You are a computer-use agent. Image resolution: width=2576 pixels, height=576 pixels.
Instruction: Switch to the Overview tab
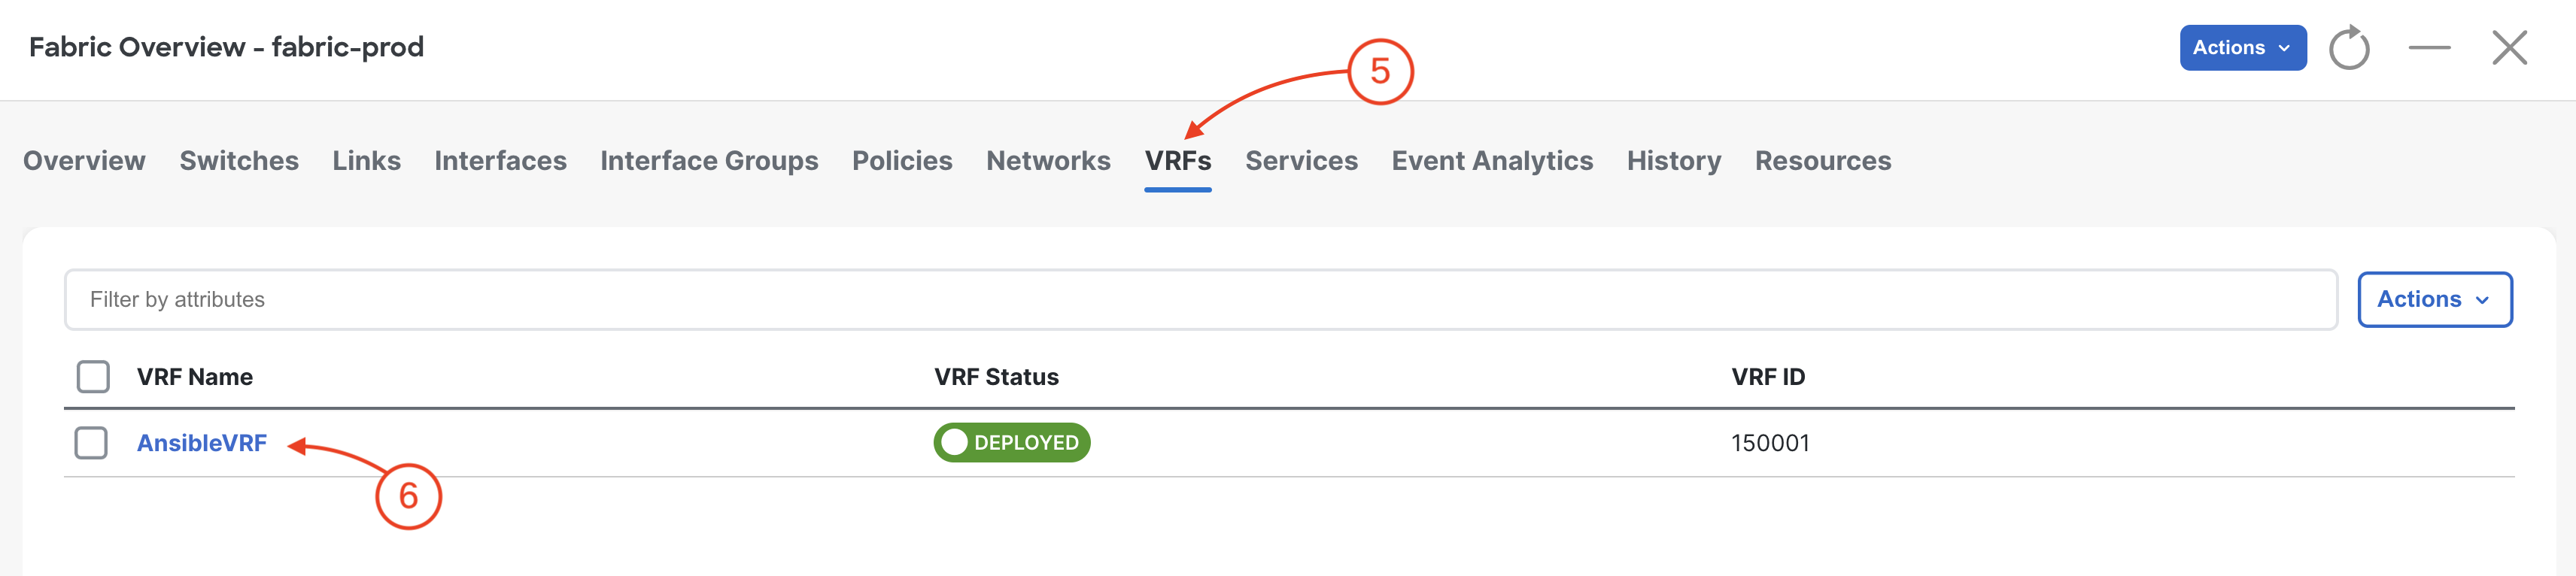pos(84,161)
